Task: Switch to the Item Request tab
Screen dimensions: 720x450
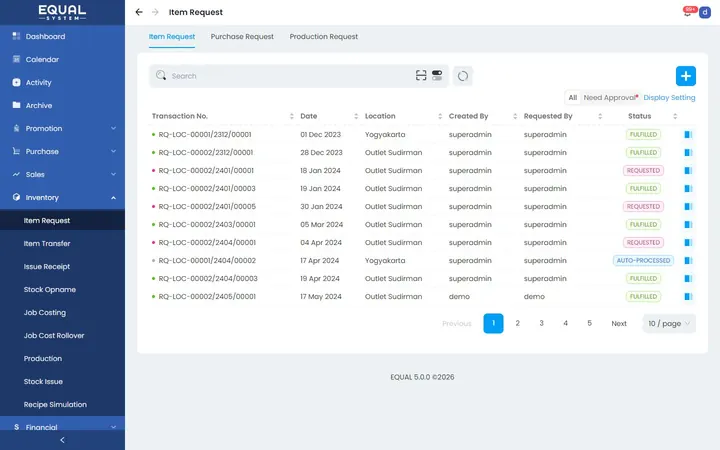Action: [x=172, y=37]
